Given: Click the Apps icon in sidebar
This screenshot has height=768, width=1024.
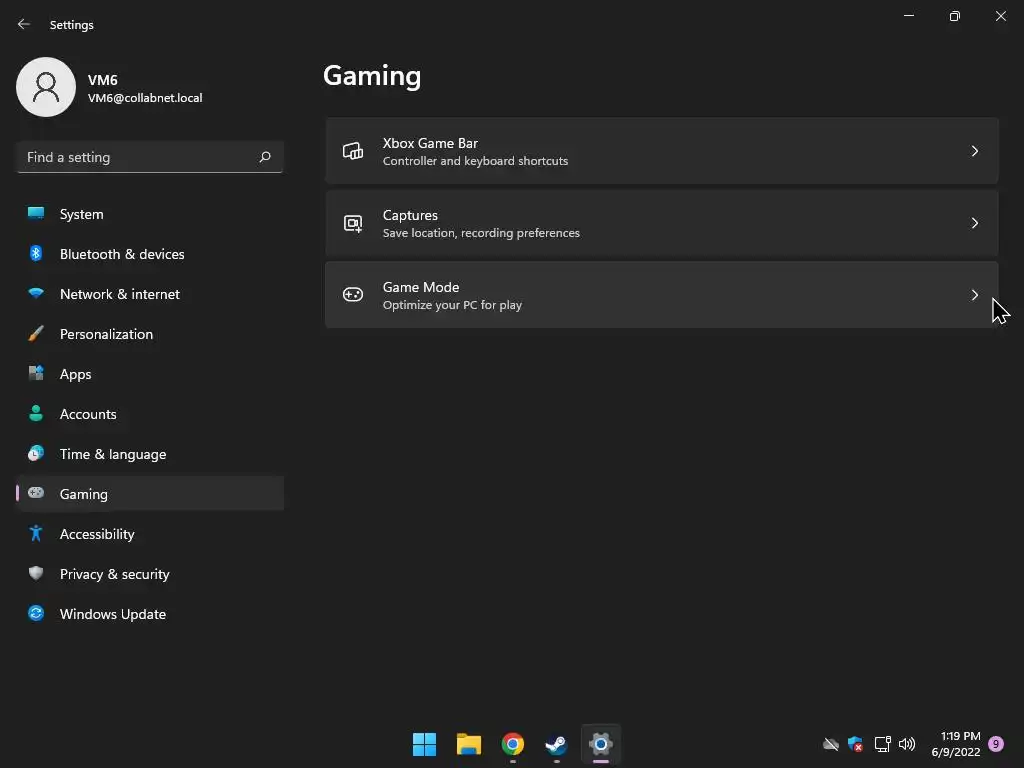Looking at the screenshot, I should pyautogui.click(x=36, y=373).
